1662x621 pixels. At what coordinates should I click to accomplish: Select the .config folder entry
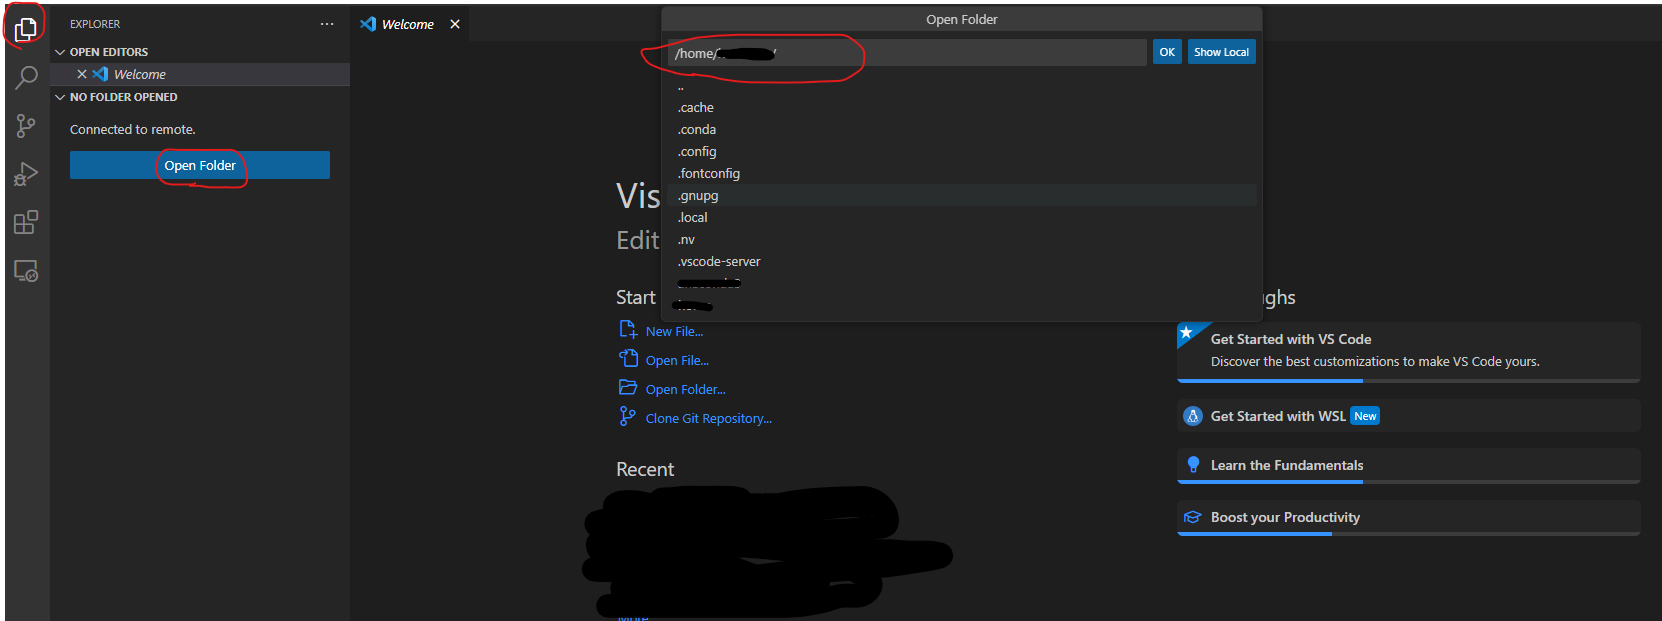(x=962, y=151)
